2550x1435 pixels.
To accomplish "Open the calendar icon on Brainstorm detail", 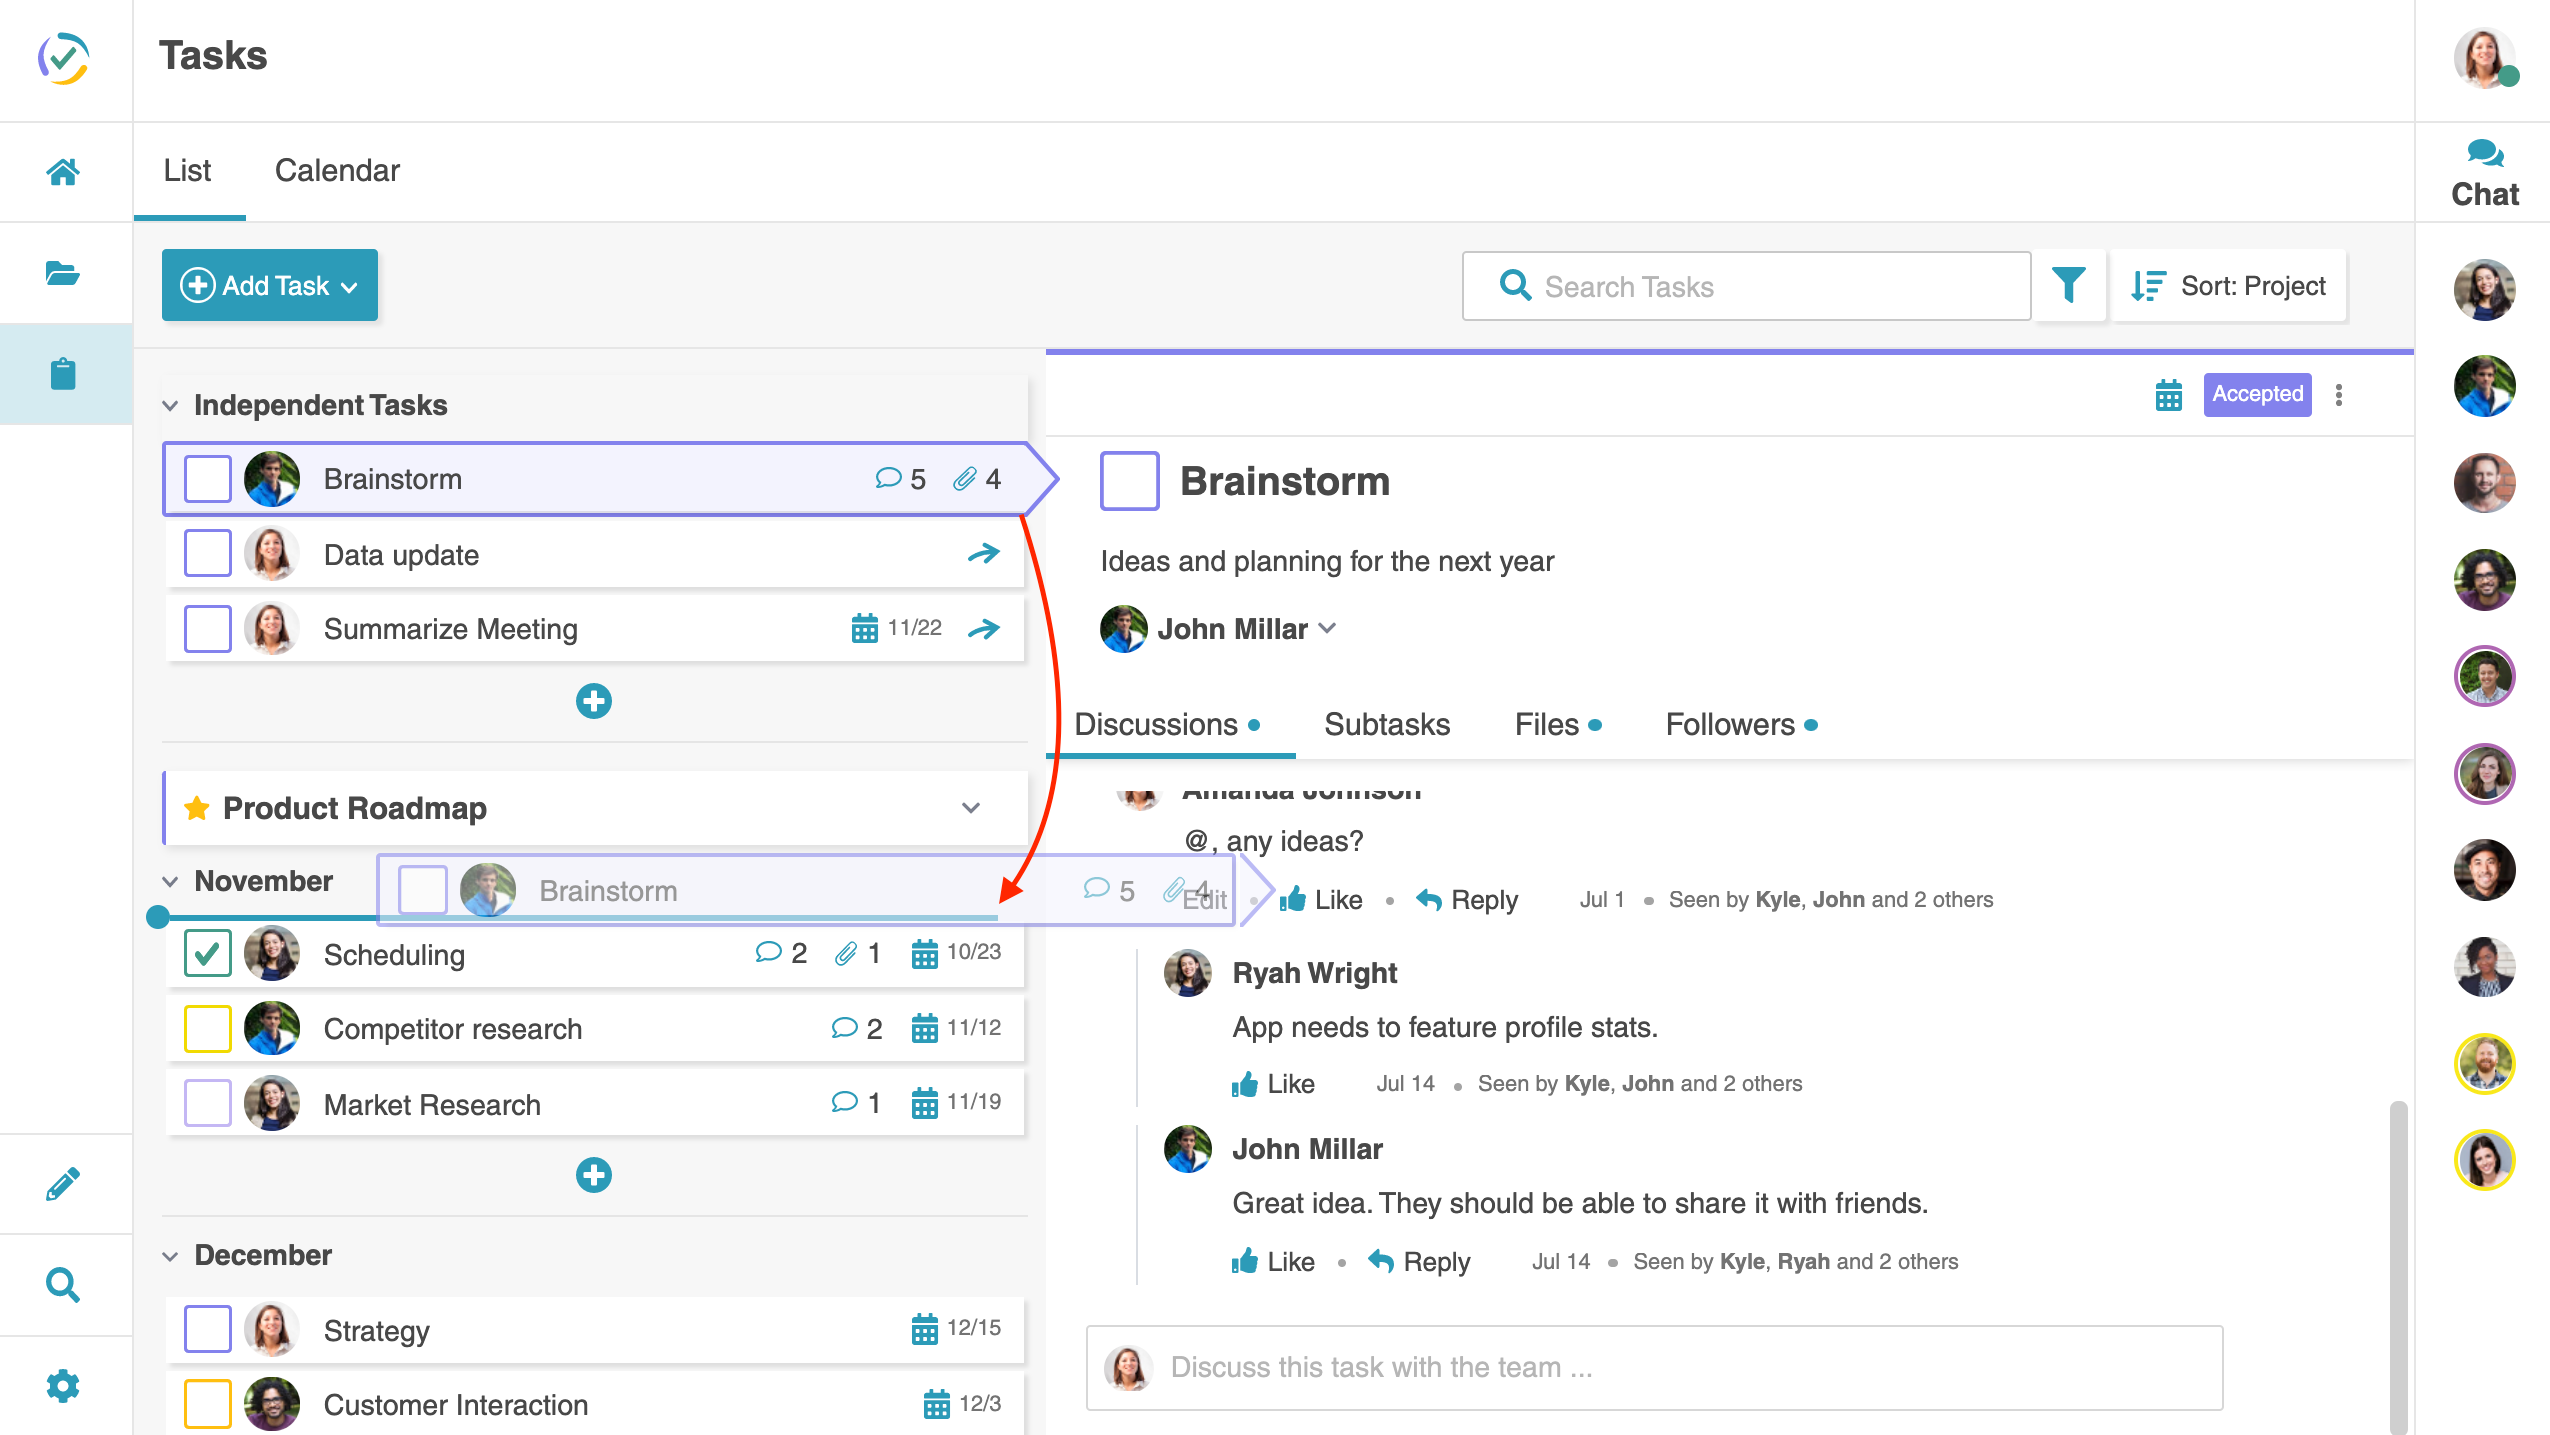I will (2168, 395).
